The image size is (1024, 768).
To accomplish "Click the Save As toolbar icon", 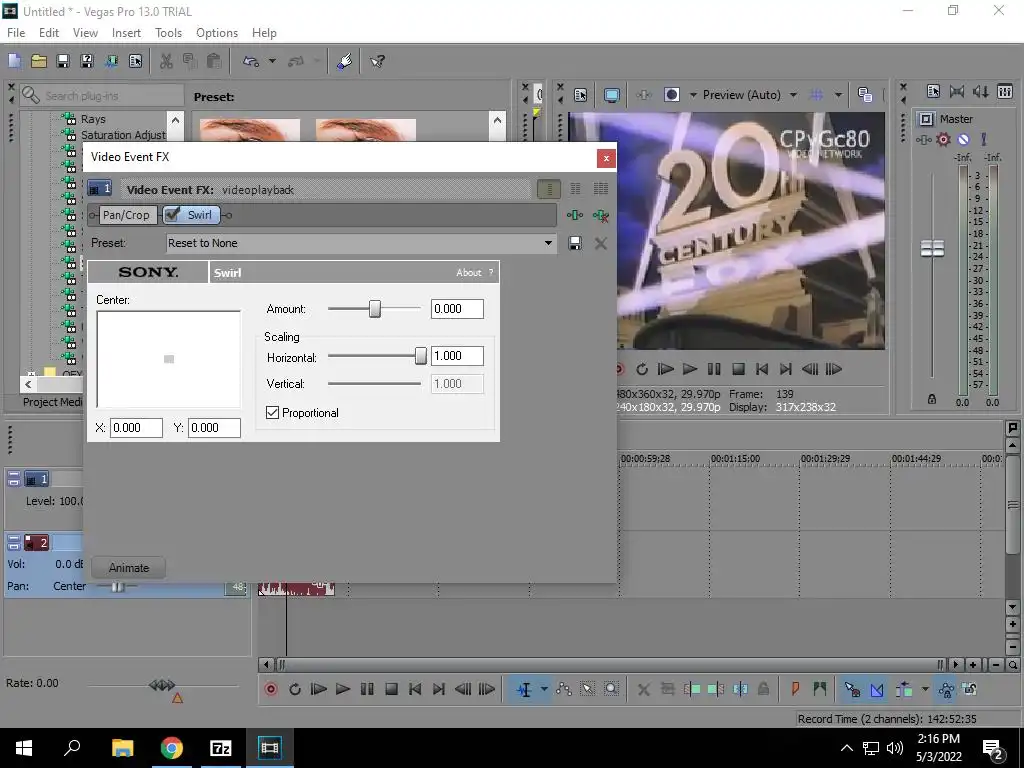I will coord(87,61).
